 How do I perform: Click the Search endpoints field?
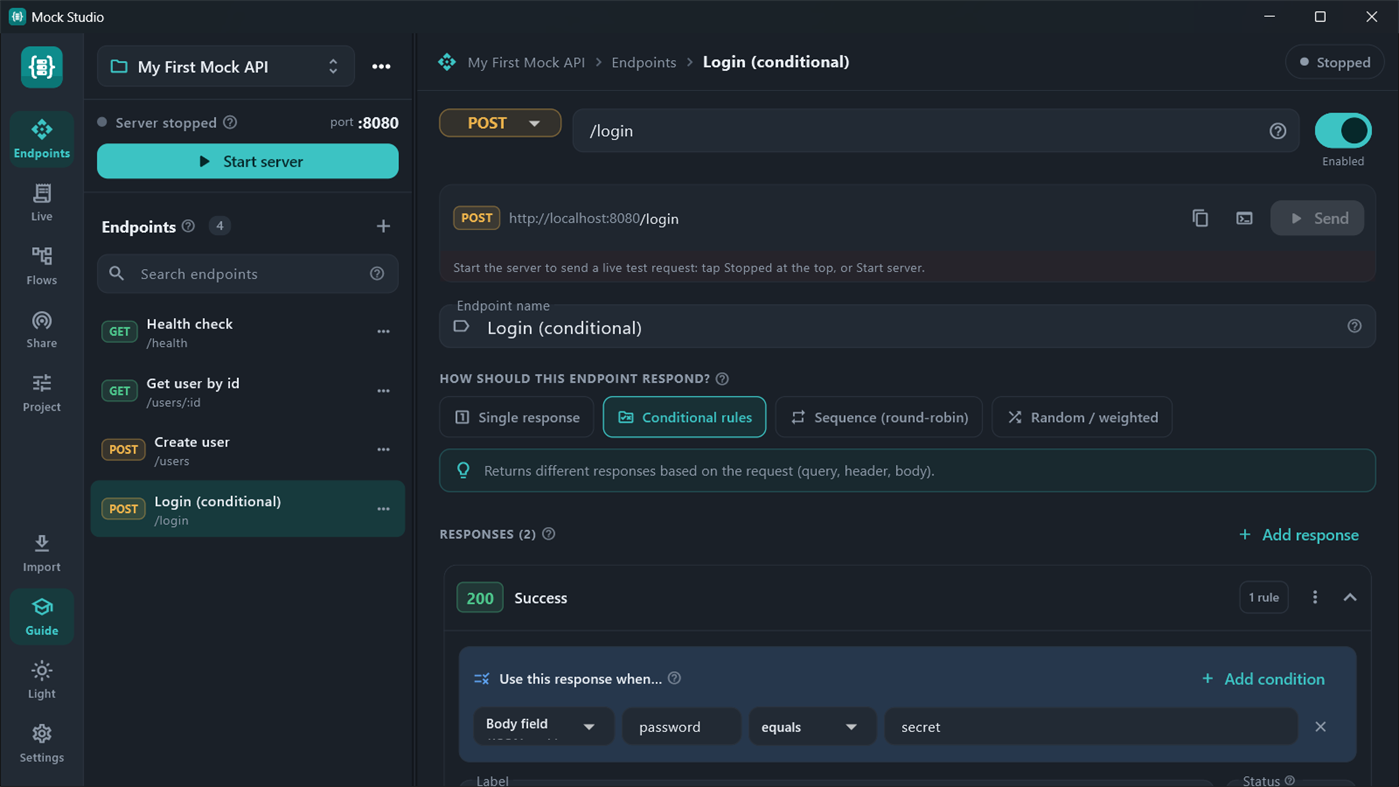248,274
